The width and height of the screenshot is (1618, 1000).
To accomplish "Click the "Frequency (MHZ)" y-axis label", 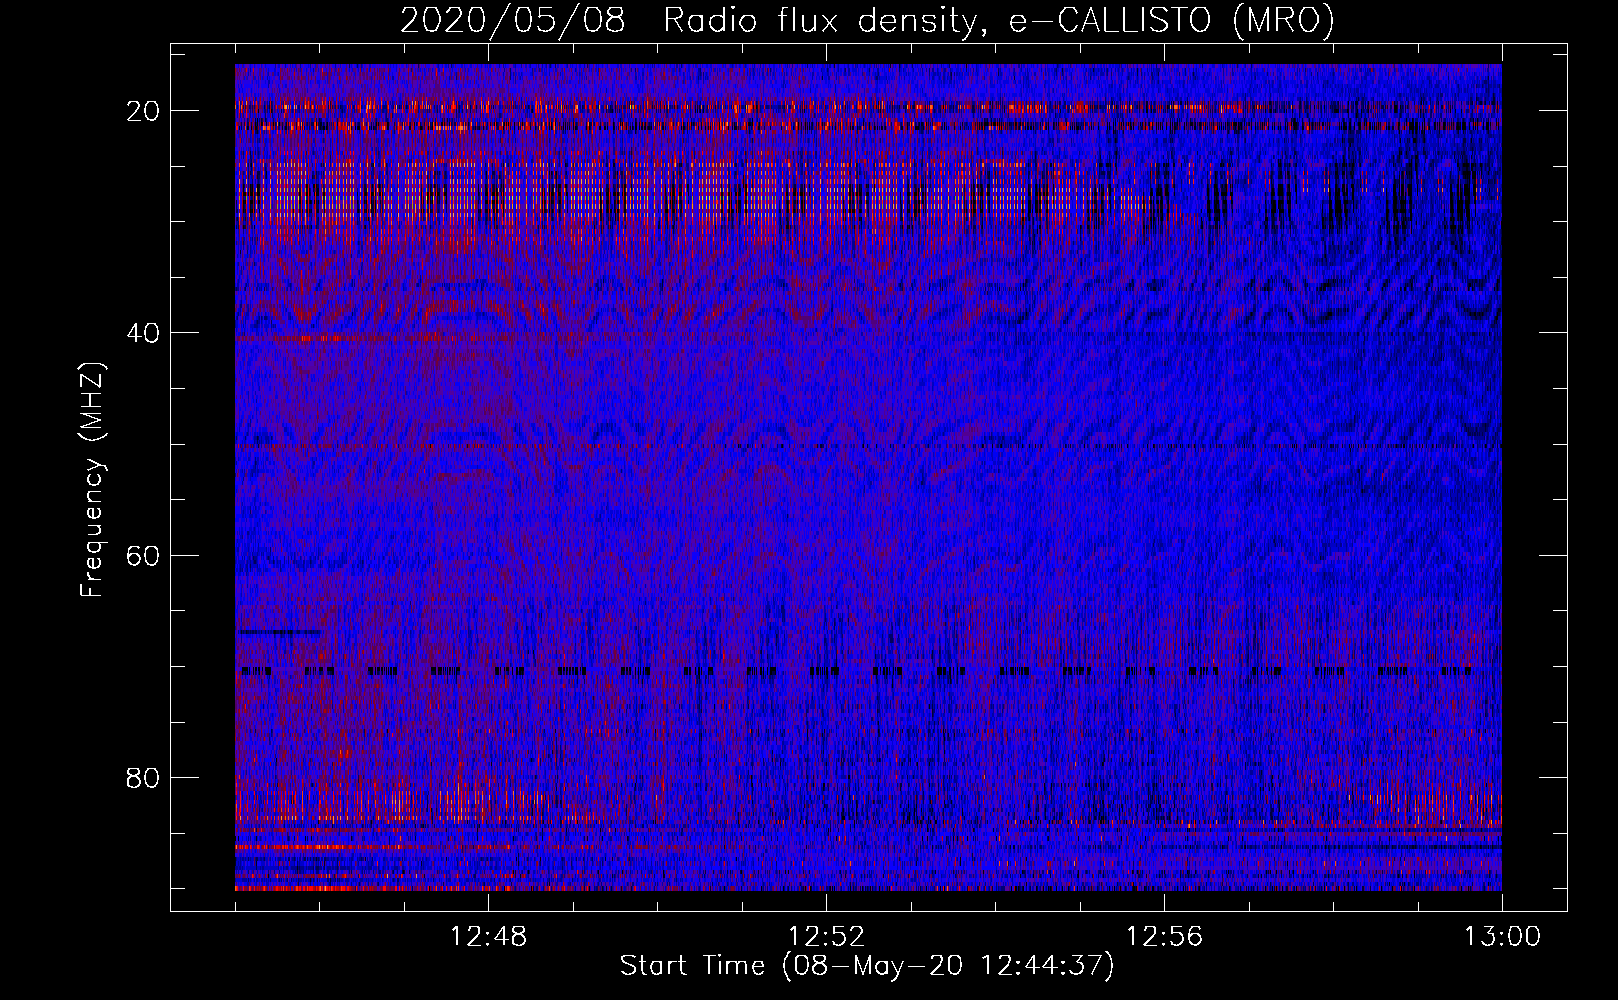I will [x=92, y=480].
